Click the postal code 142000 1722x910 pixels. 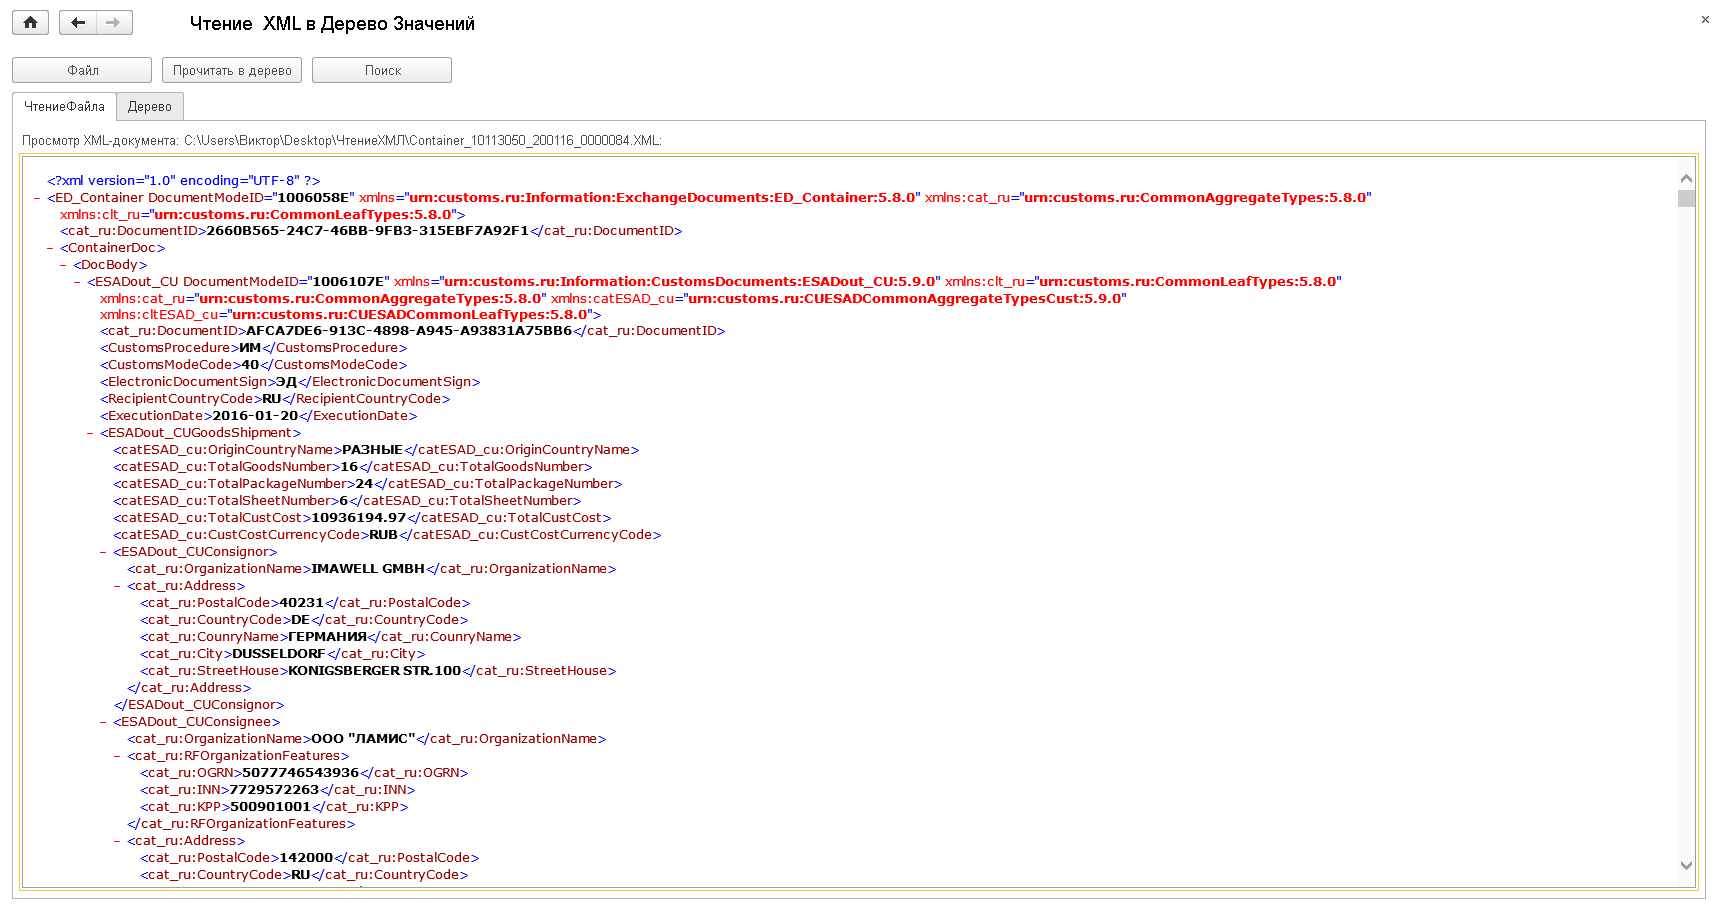click(x=306, y=858)
